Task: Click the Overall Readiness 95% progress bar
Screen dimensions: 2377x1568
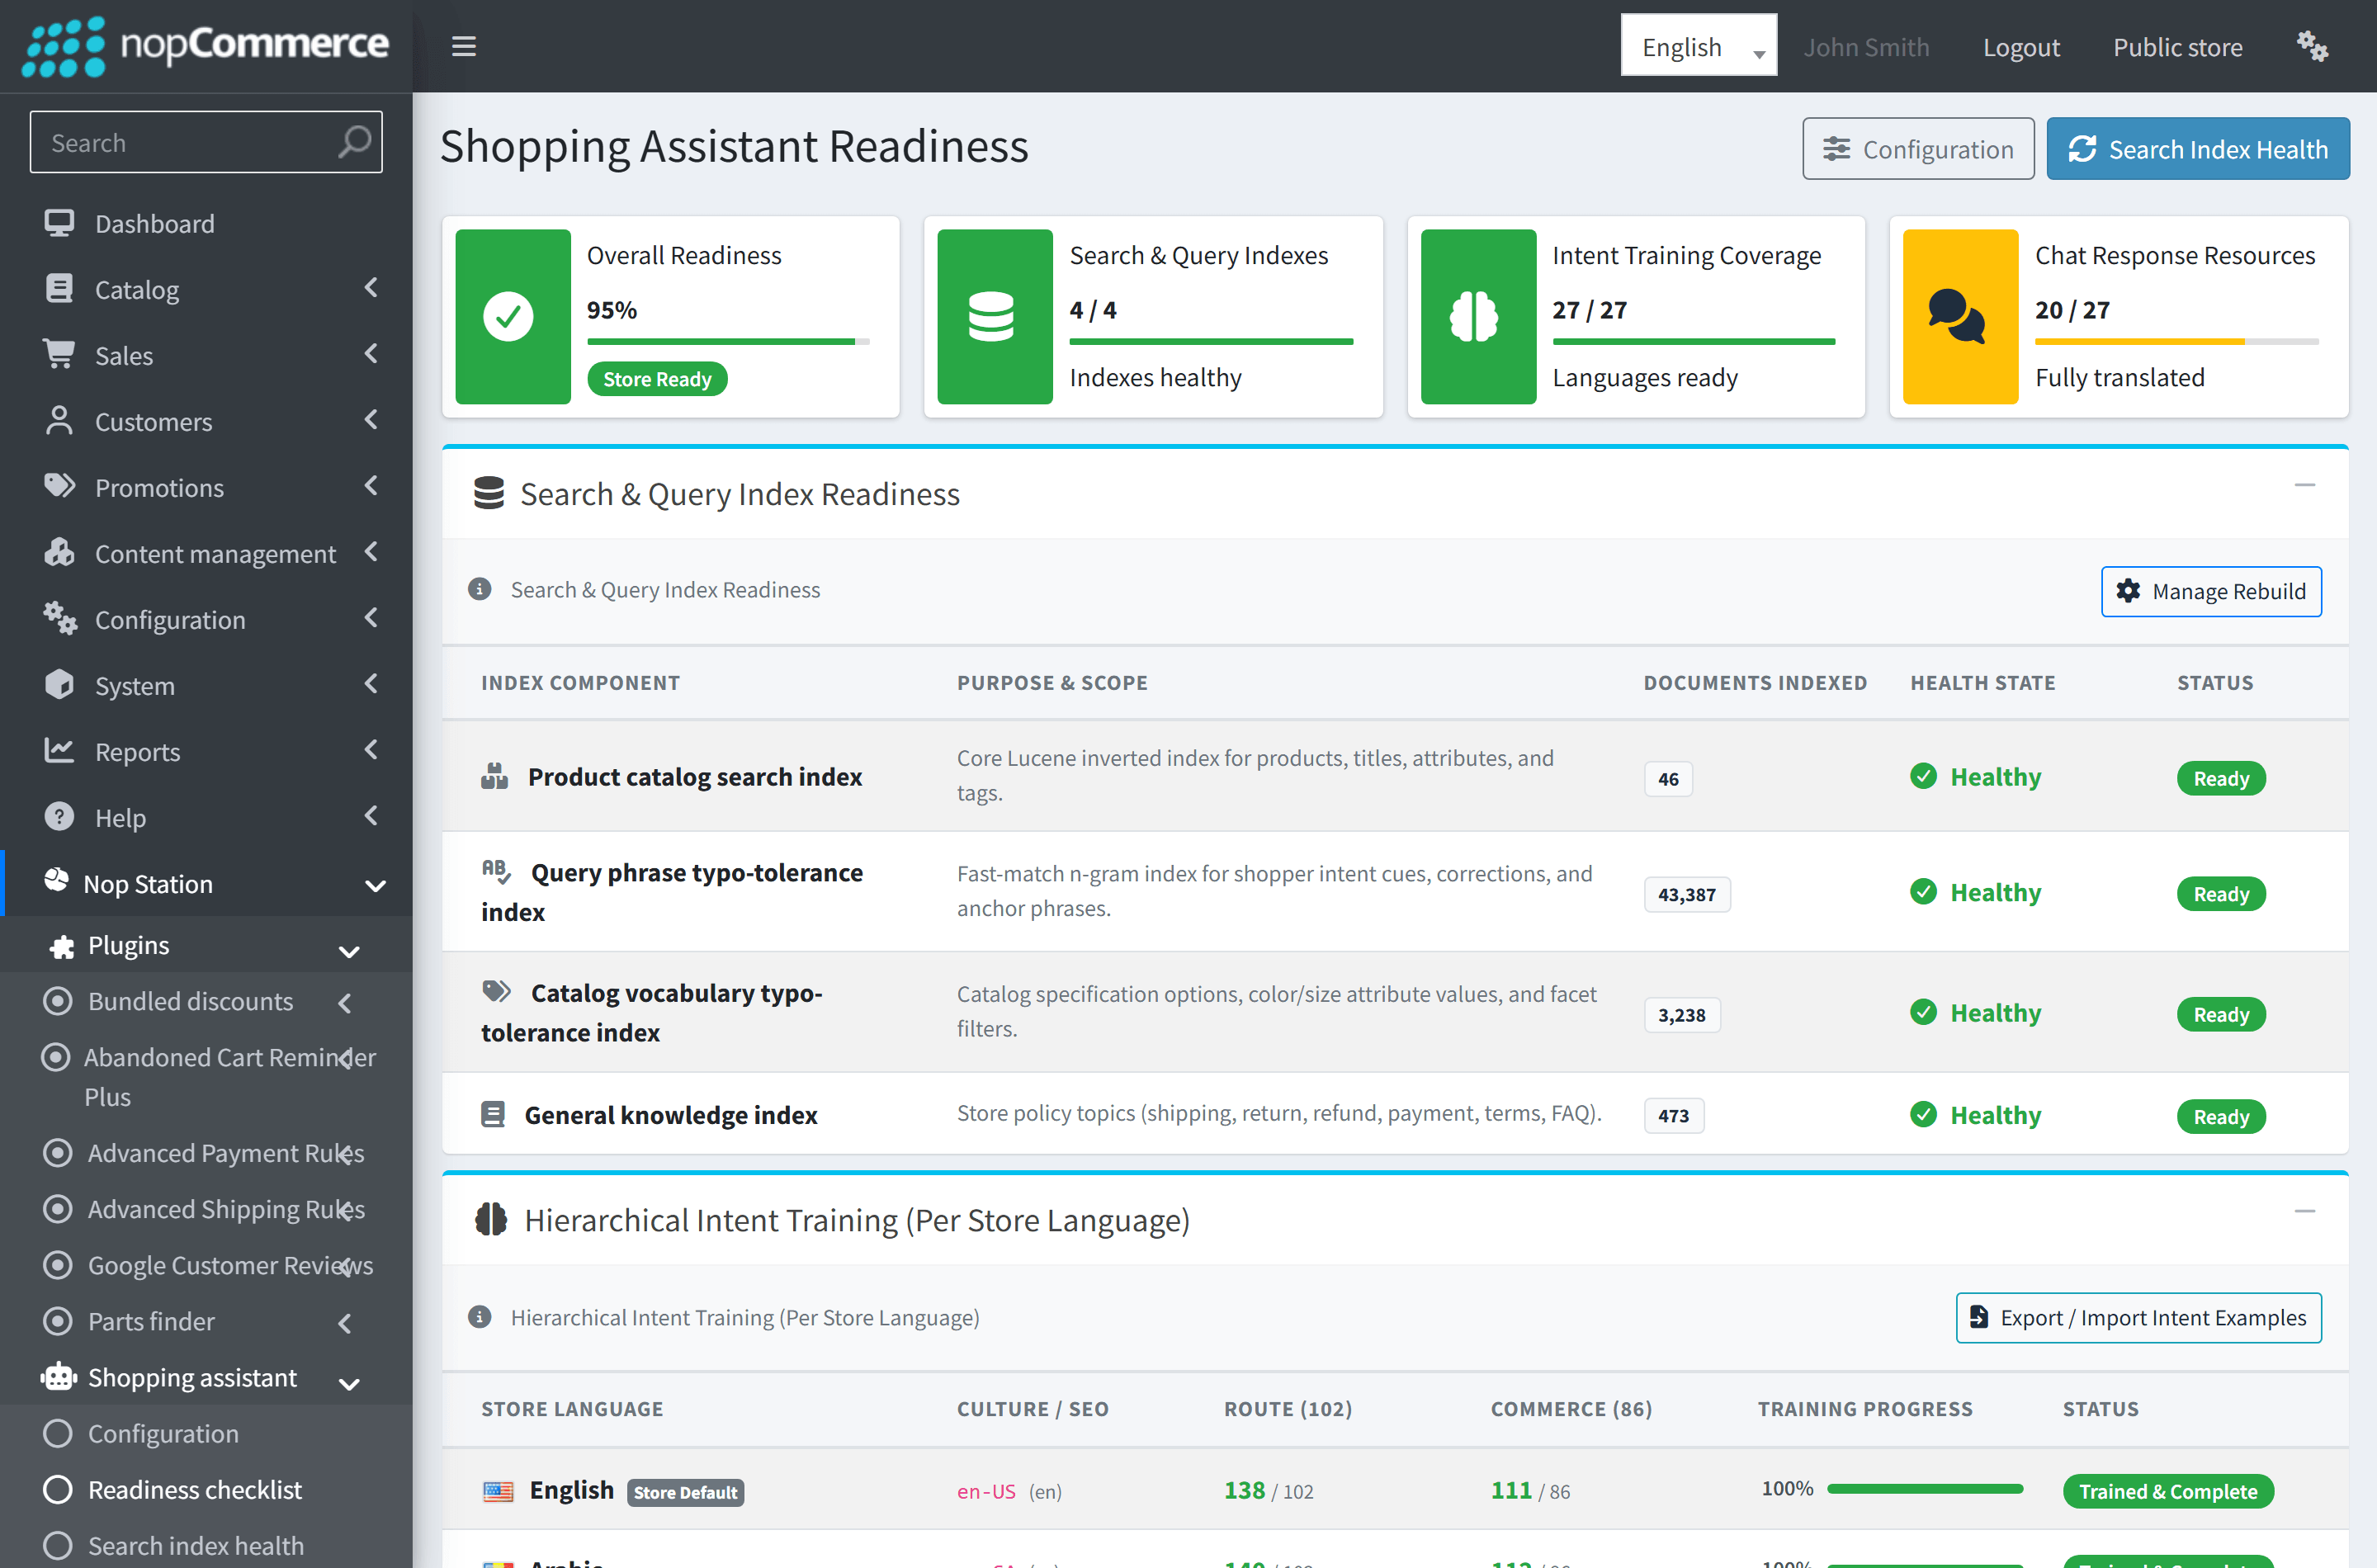Action: (x=728, y=342)
